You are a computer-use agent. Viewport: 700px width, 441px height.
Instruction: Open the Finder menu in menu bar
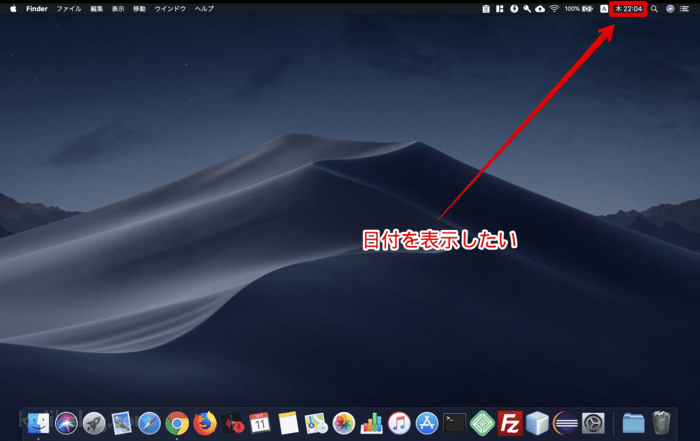(37, 8)
